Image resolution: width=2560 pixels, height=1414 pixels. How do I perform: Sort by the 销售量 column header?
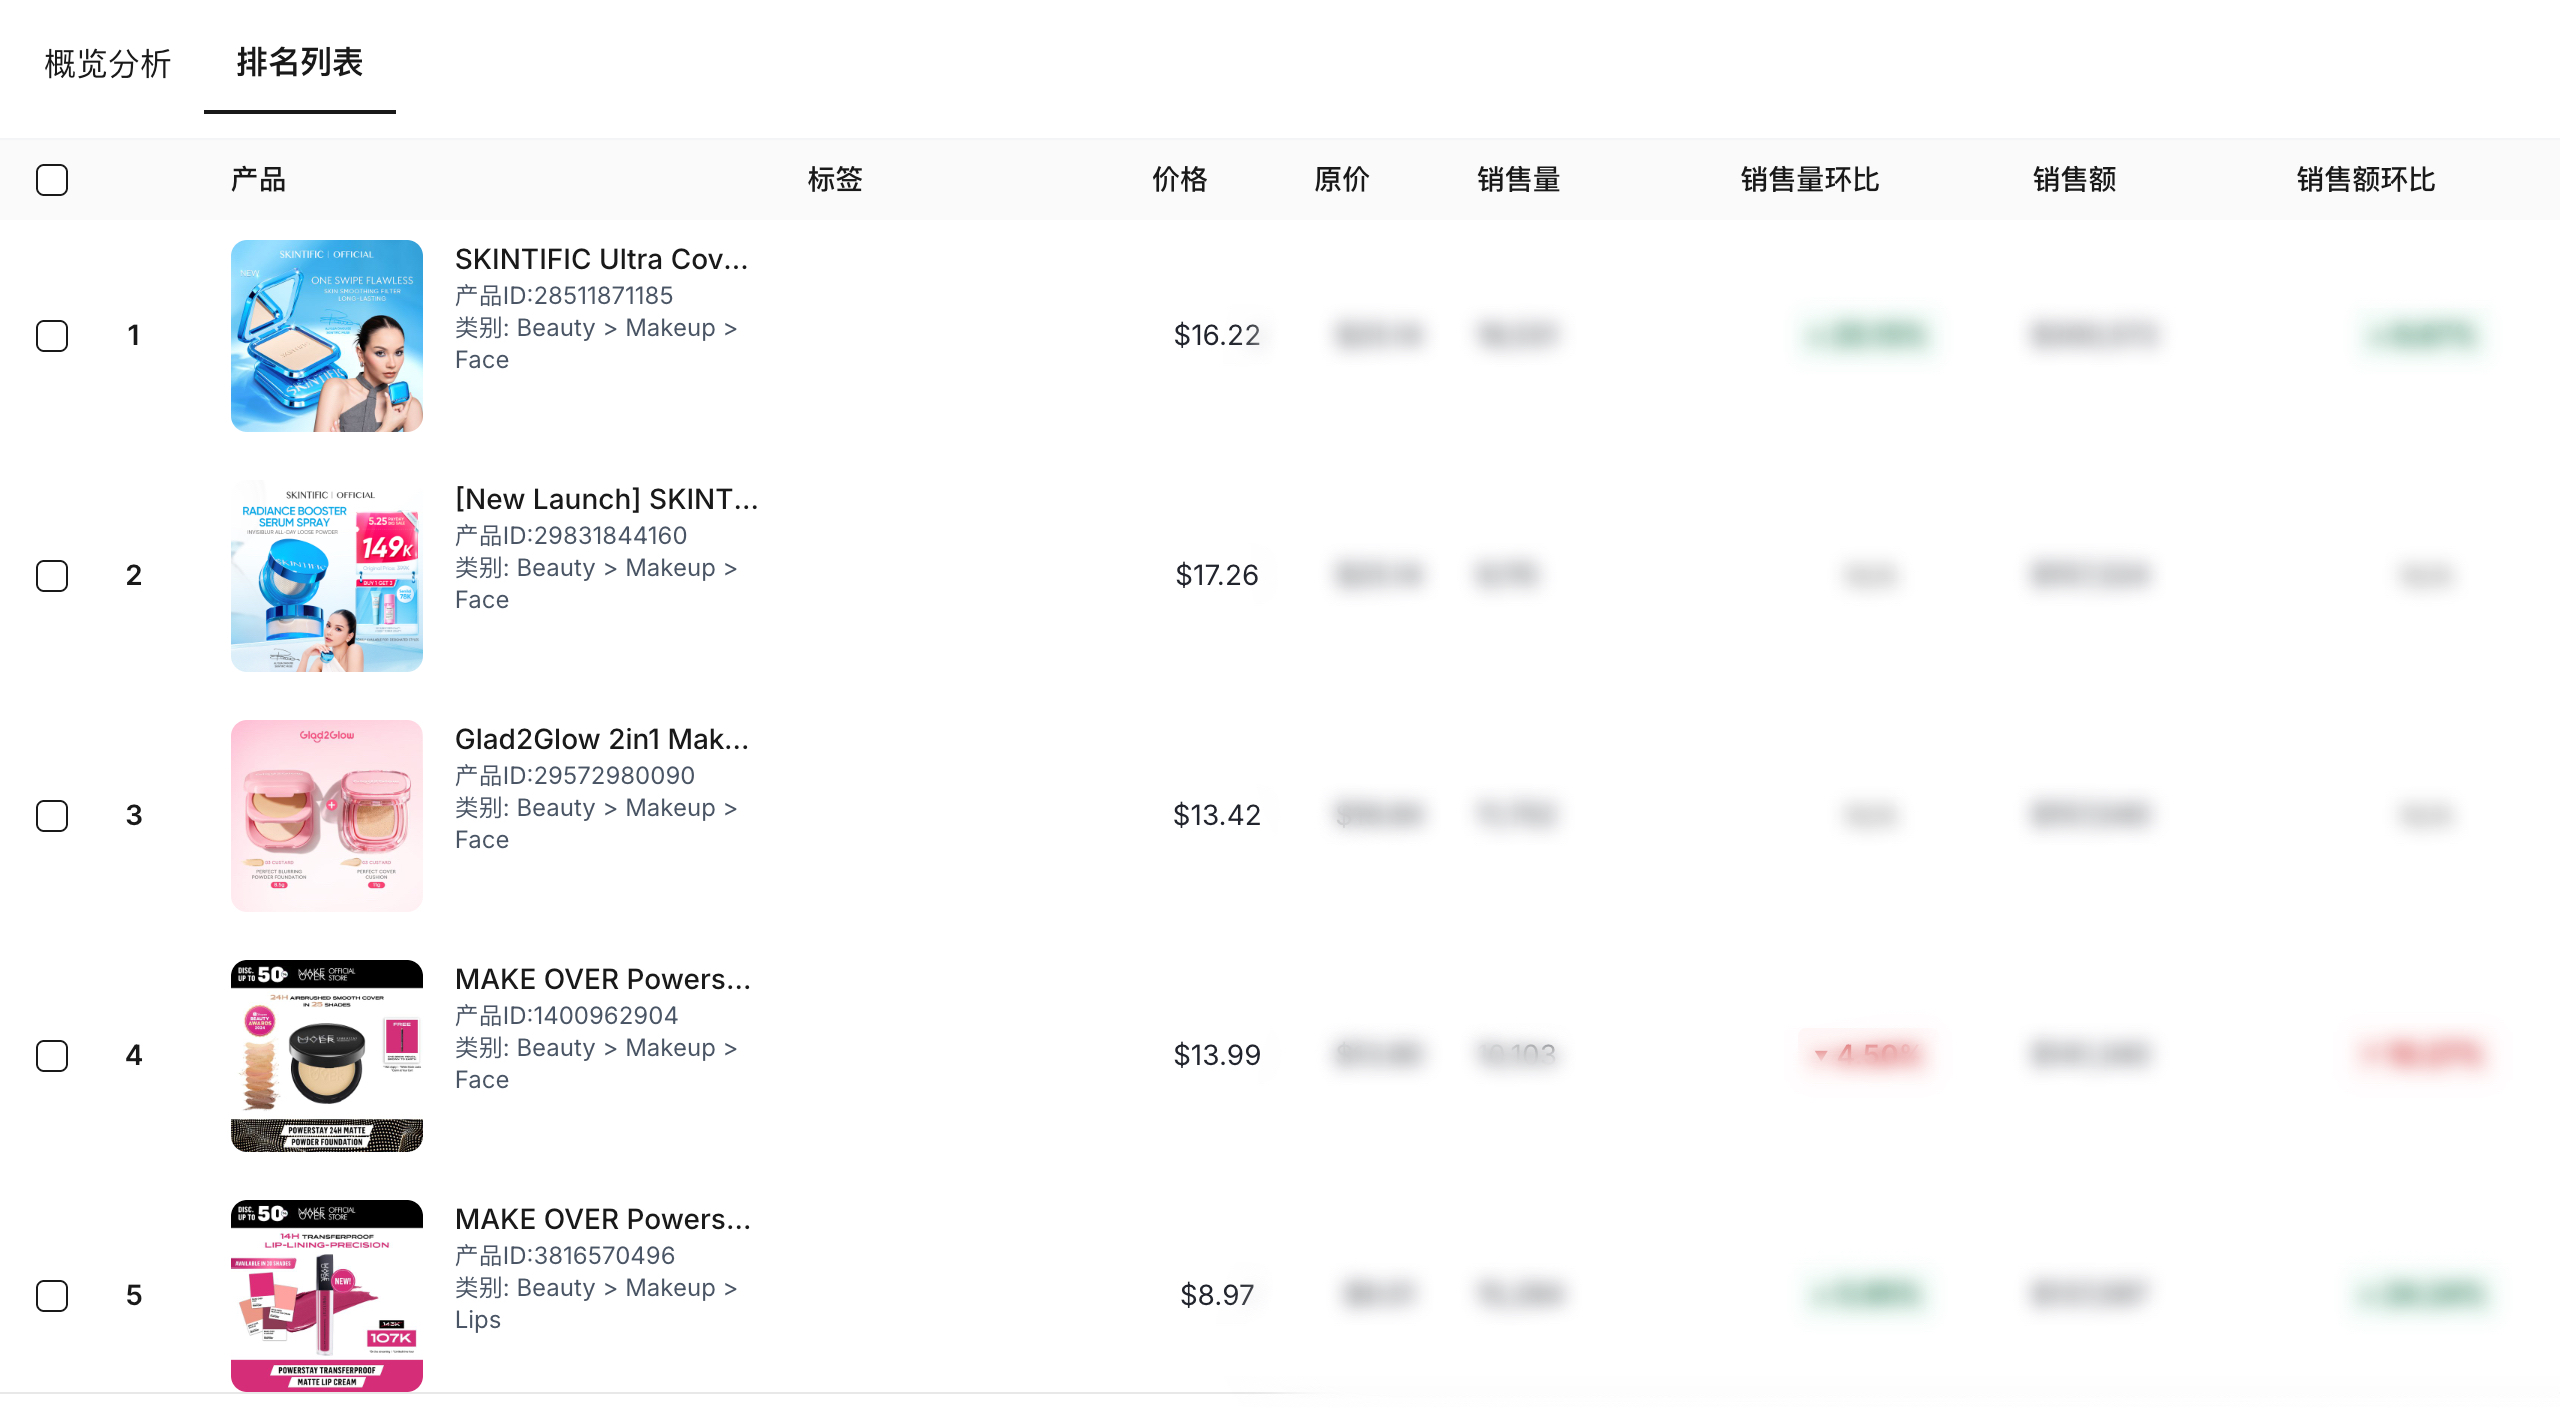[1518, 180]
